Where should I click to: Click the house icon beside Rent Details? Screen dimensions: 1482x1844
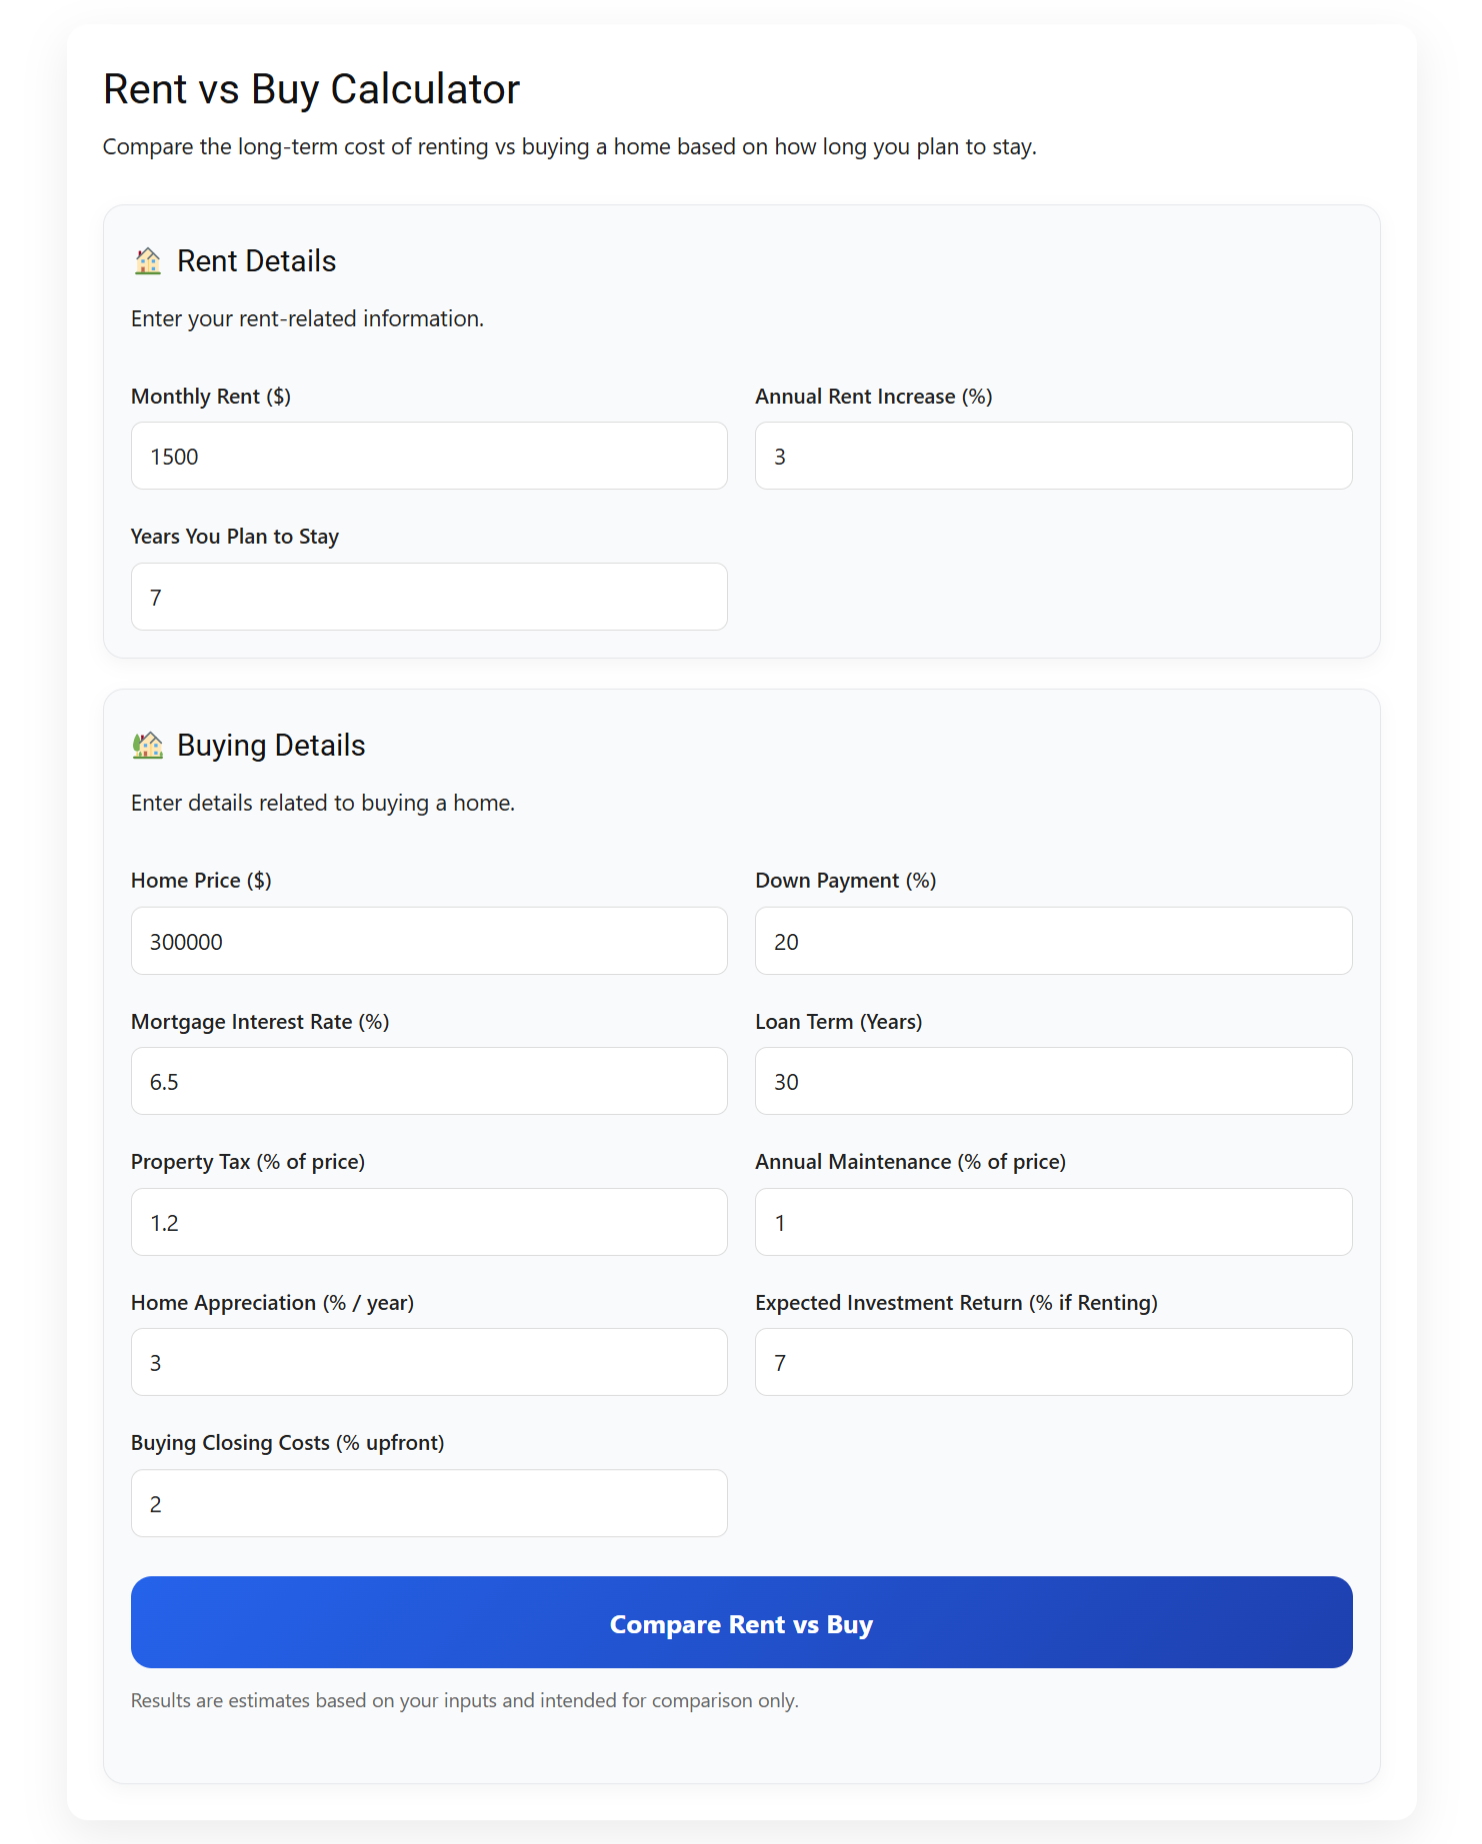[148, 261]
